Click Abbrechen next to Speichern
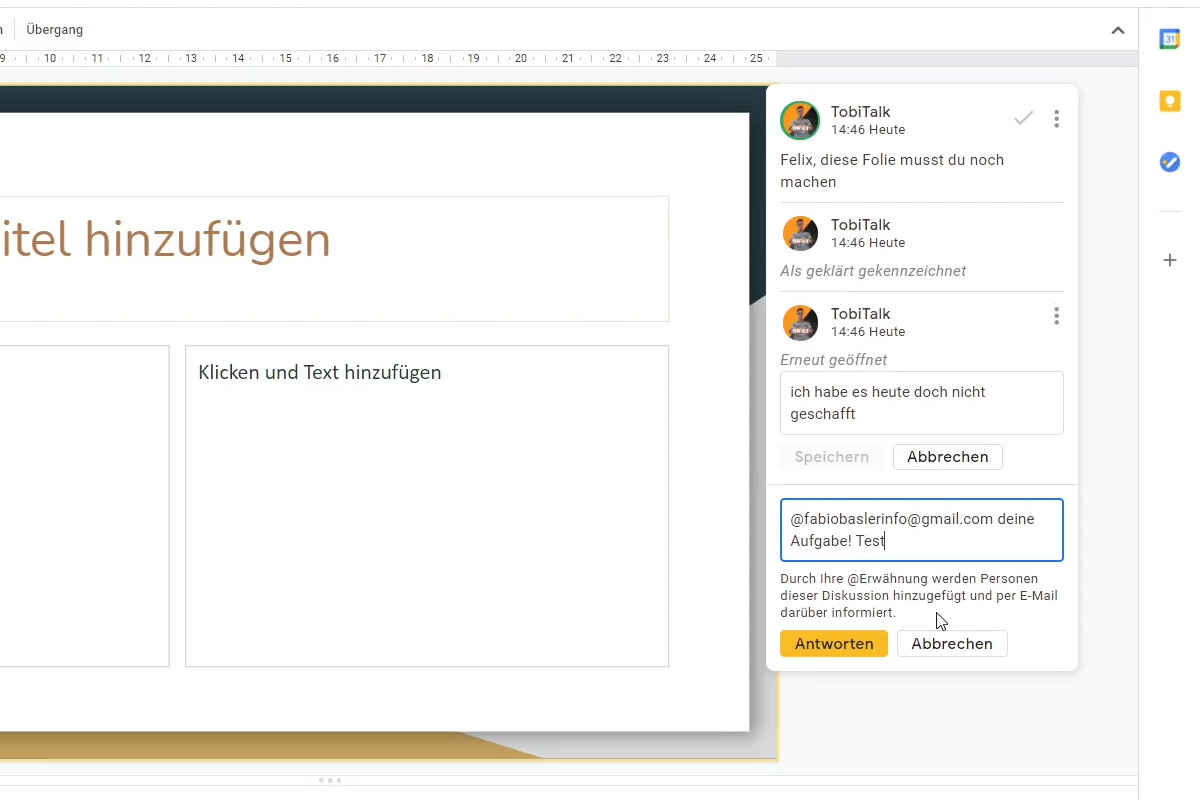This screenshot has height=800, width=1200. 947,457
